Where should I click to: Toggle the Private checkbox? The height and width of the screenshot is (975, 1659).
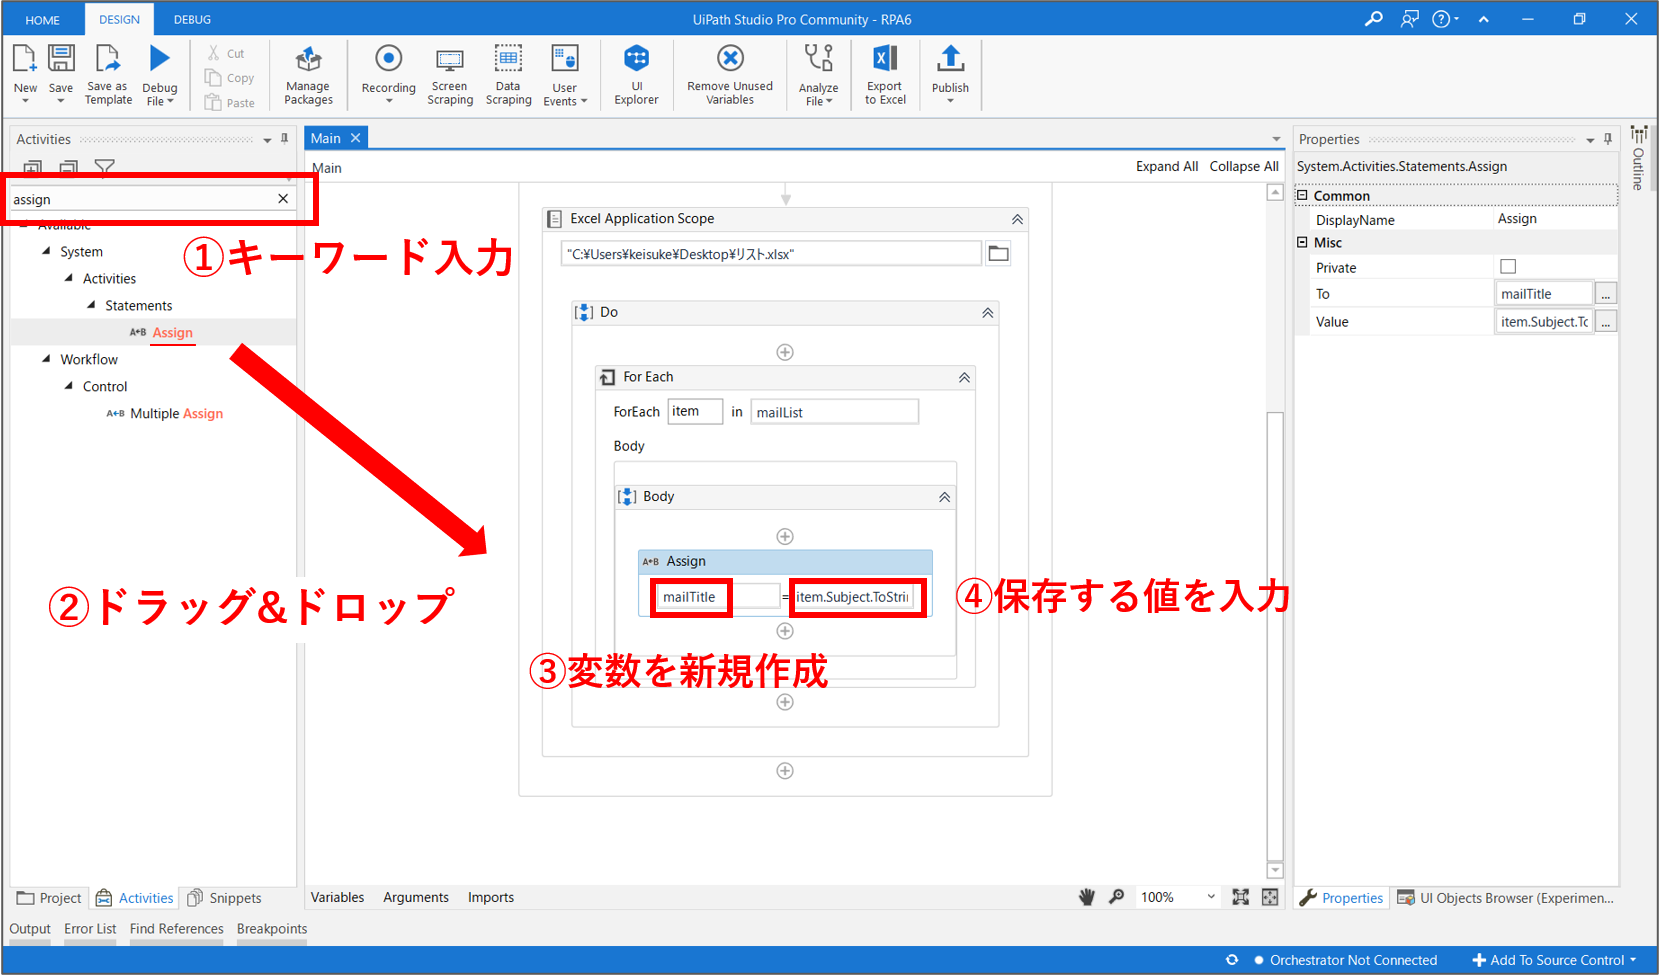click(x=1508, y=267)
